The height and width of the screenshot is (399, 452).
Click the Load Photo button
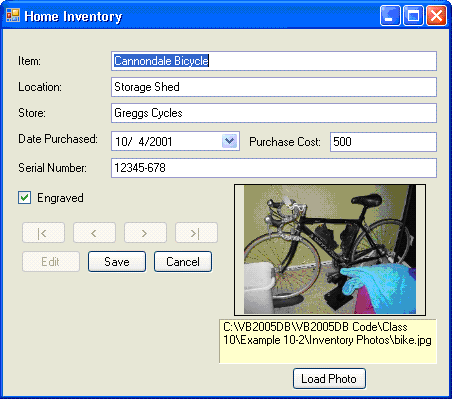coord(329,379)
